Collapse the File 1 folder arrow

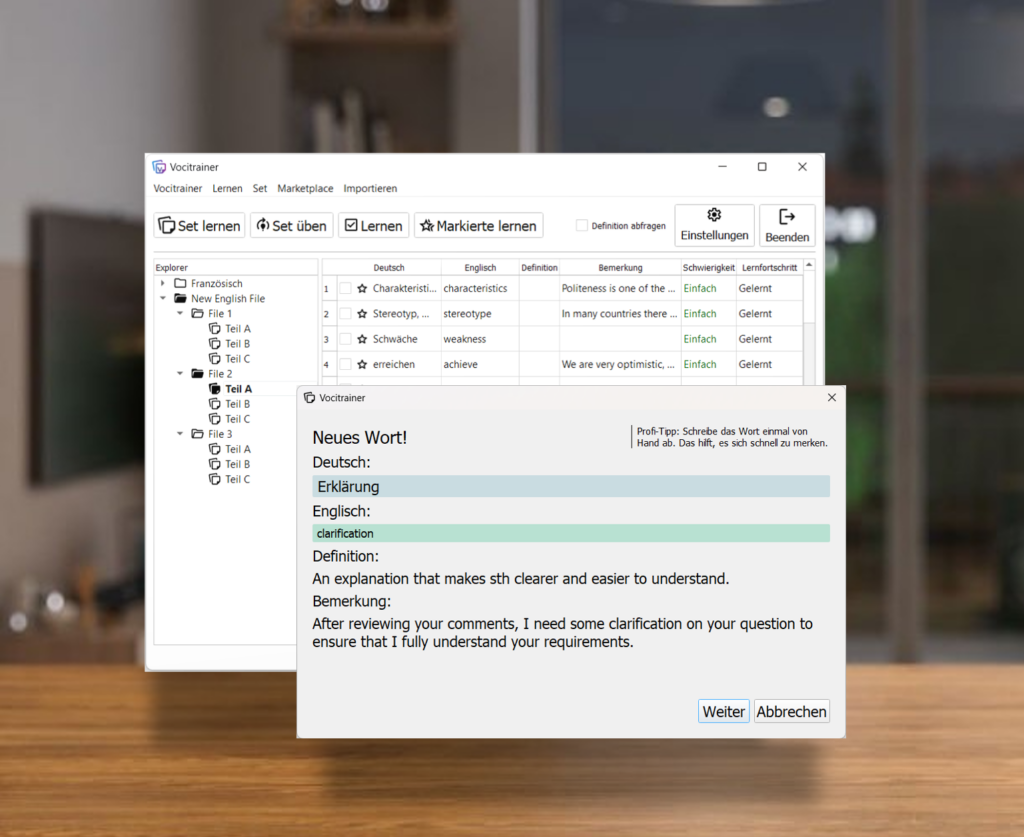click(180, 314)
